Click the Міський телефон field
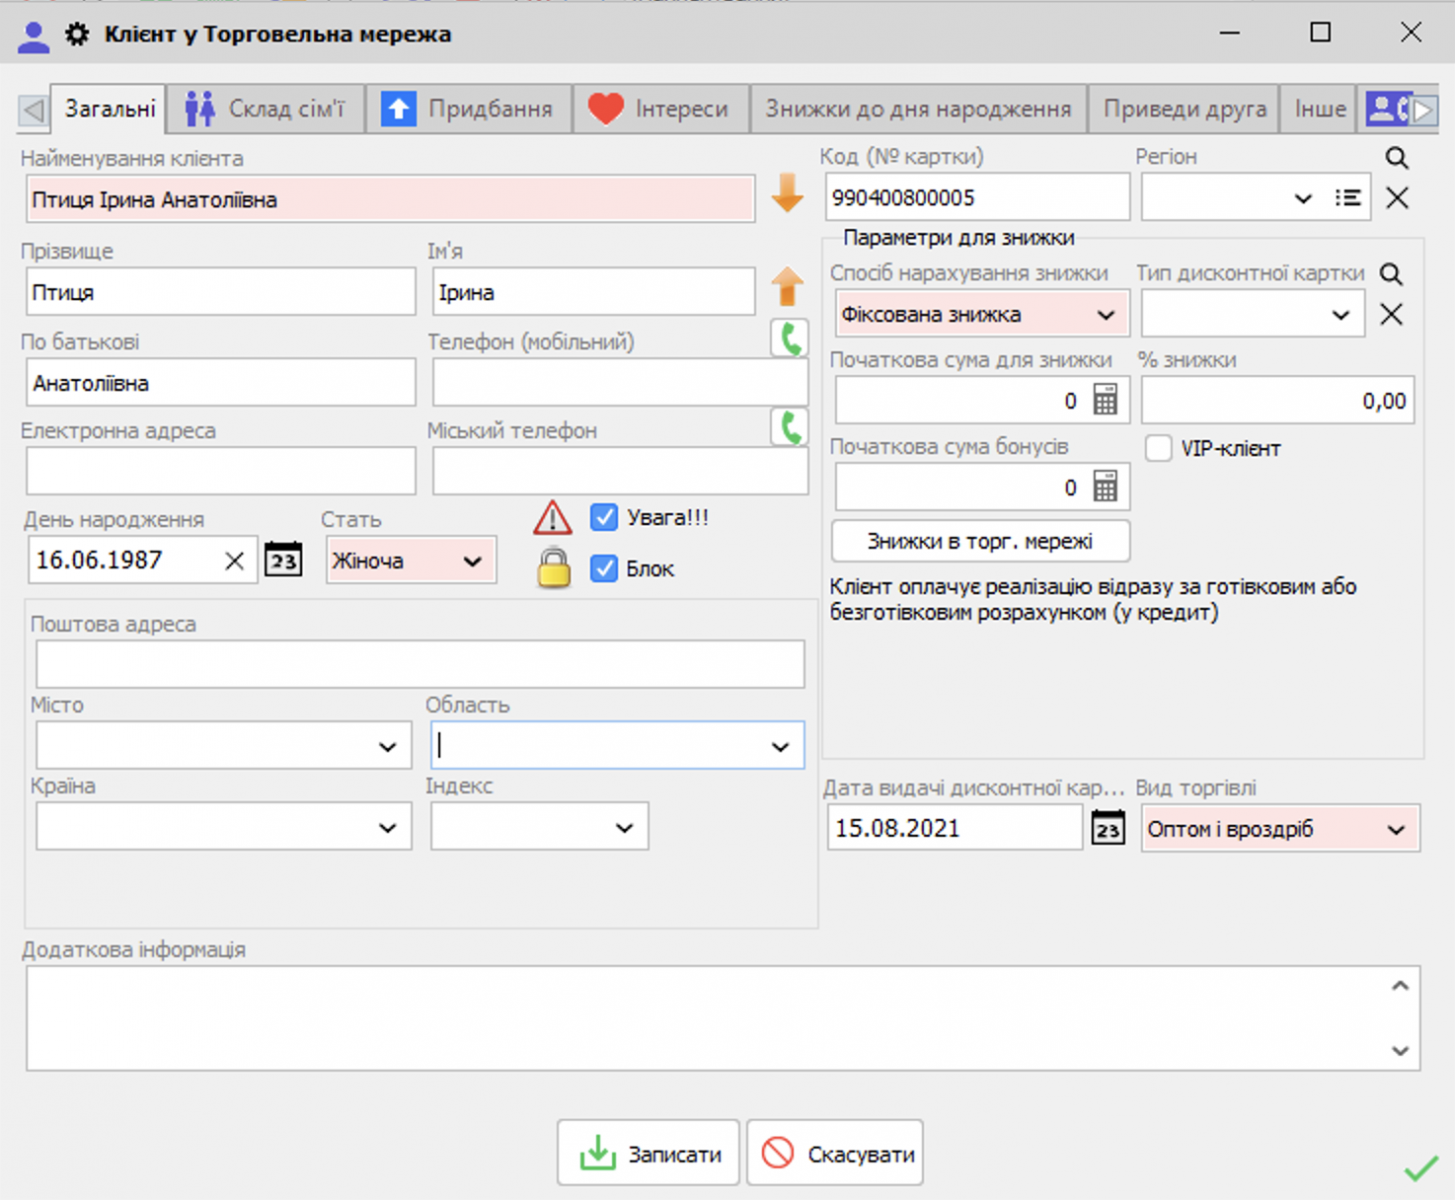 [620, 471]
